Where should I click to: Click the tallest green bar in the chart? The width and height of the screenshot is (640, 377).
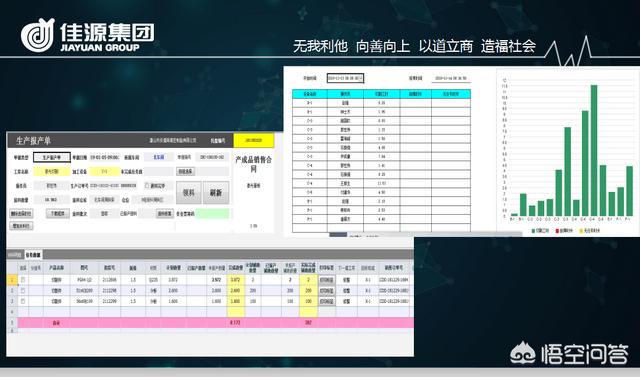click(x=593, y=151)
